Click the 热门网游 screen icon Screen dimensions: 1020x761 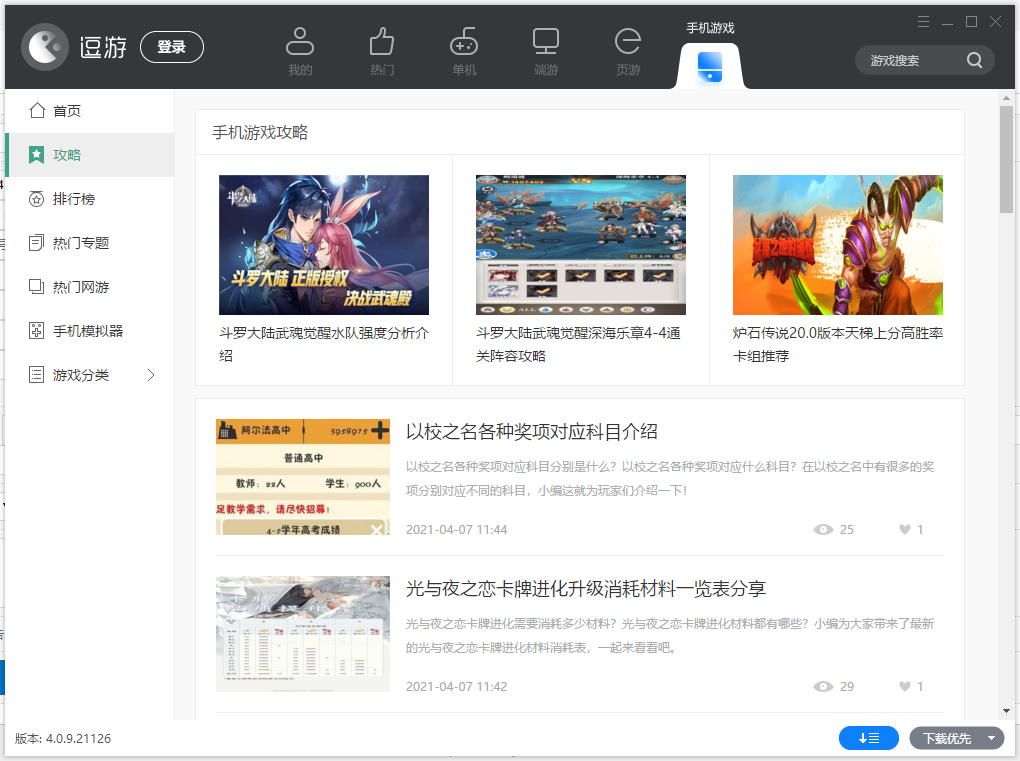36,287
